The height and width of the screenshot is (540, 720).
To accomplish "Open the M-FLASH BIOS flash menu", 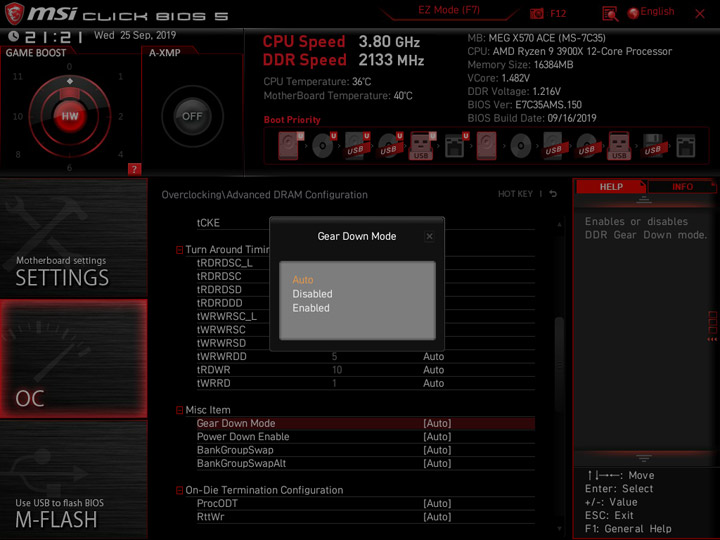I will pyautogui.click(x=73, y=479).
